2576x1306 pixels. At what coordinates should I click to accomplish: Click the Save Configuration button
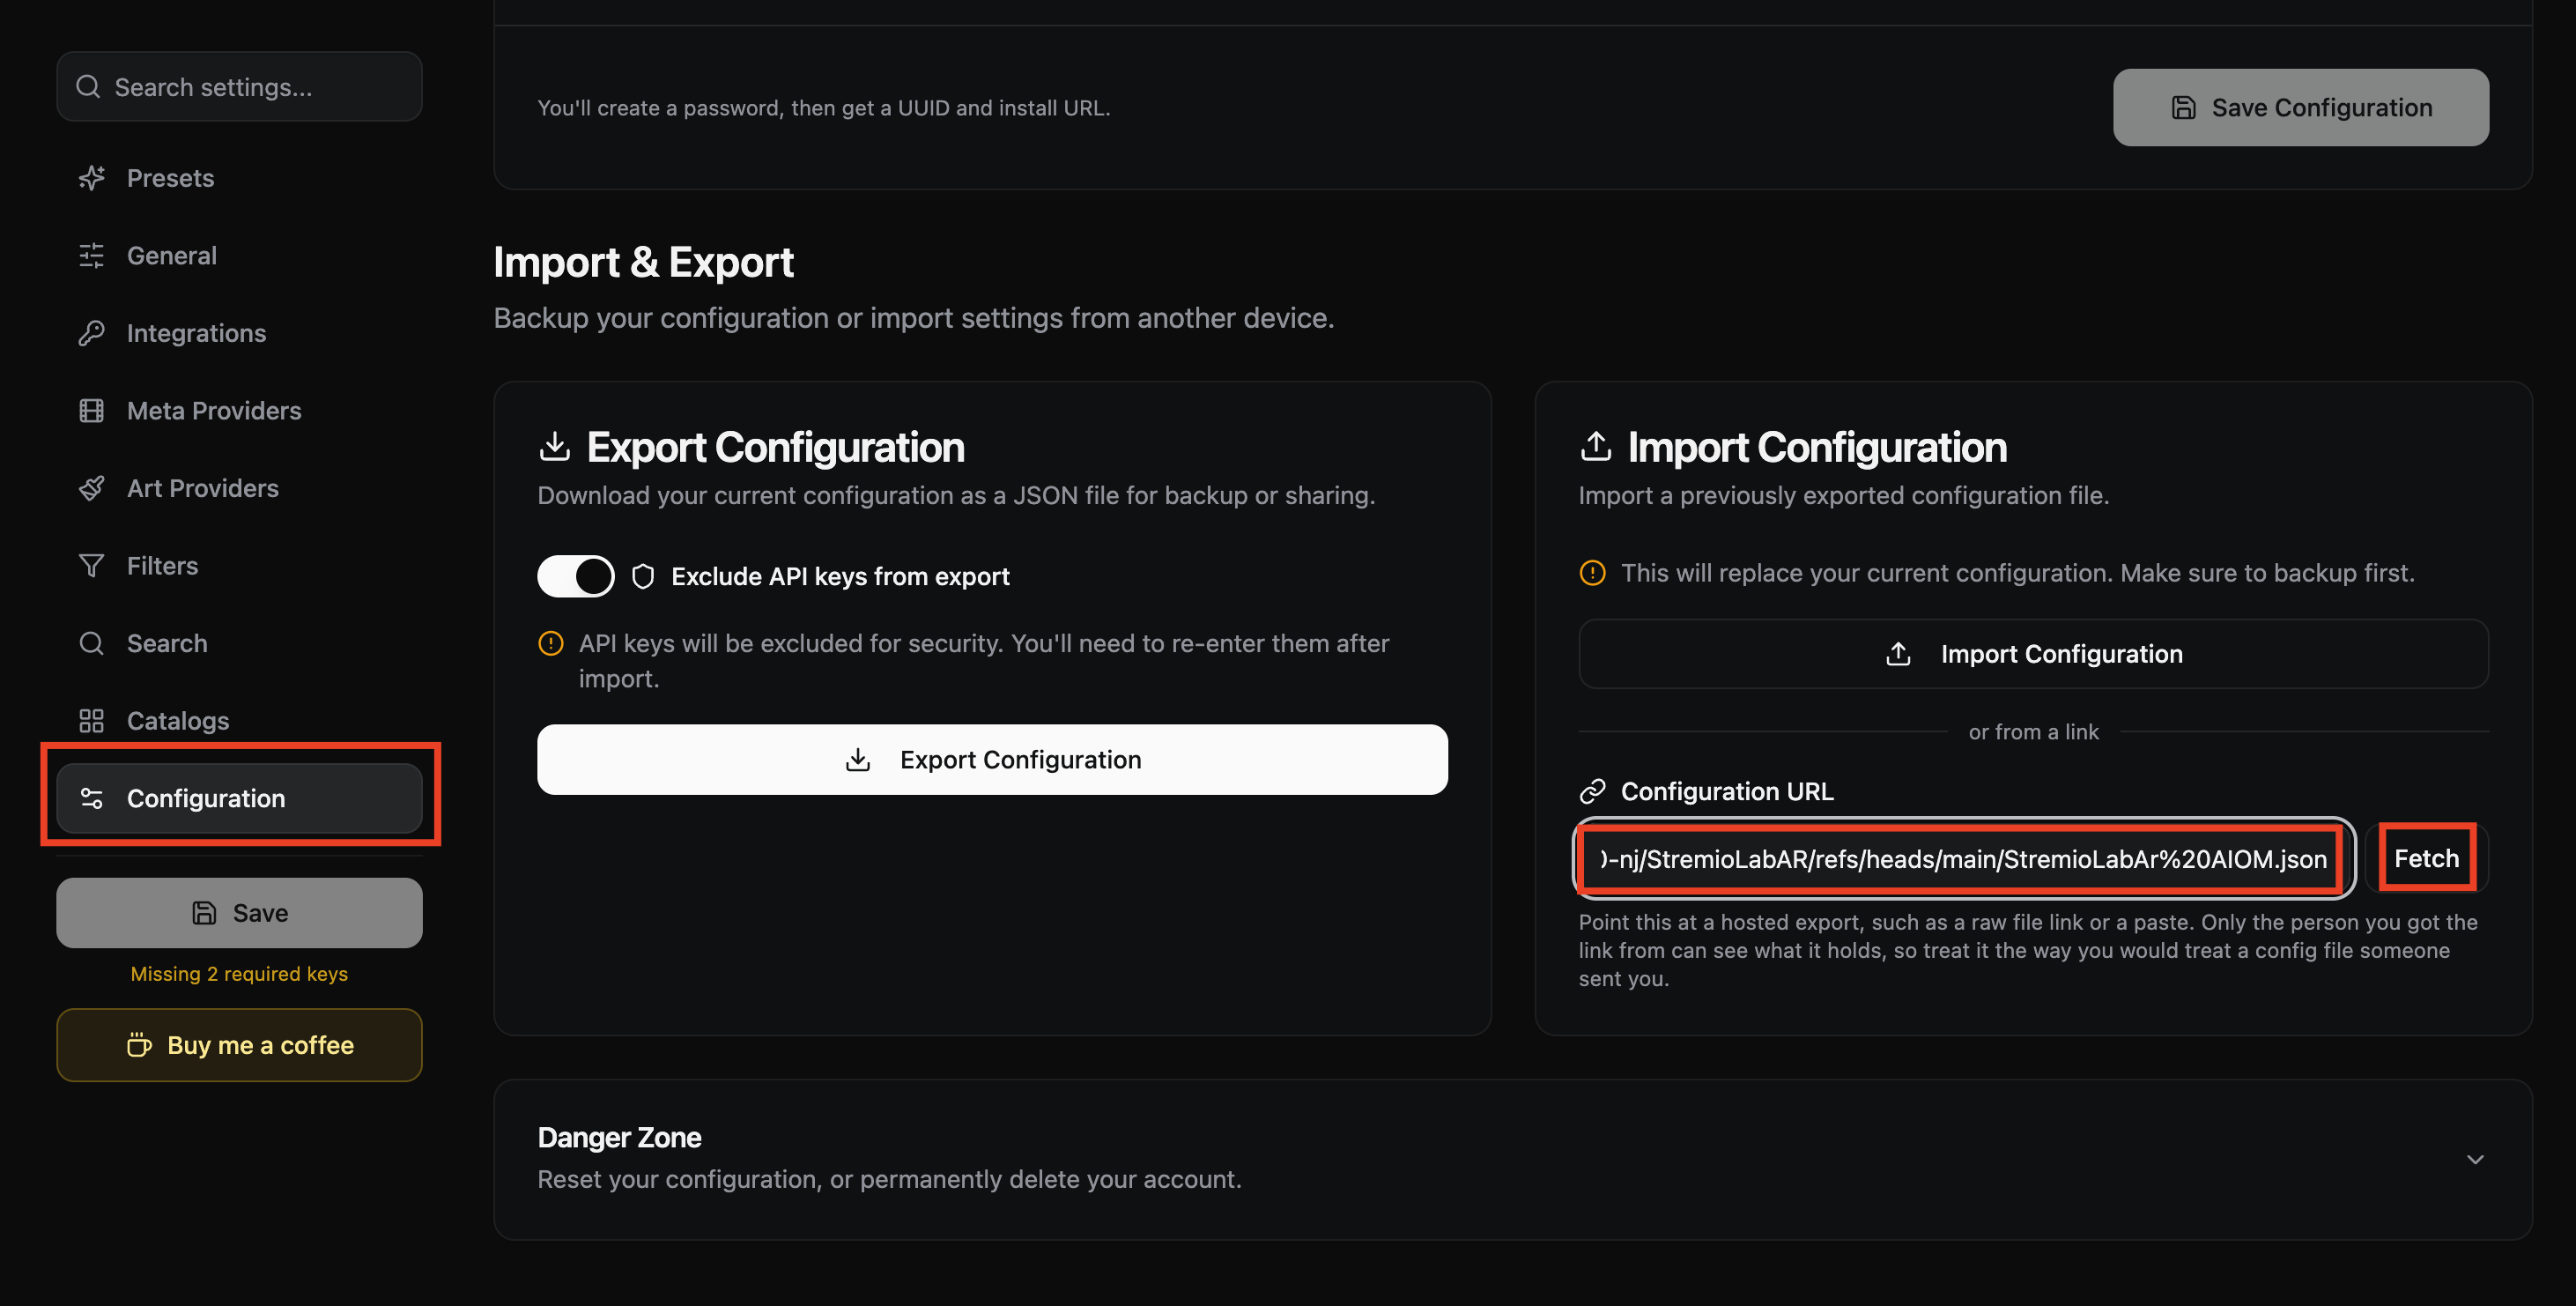2301,107
